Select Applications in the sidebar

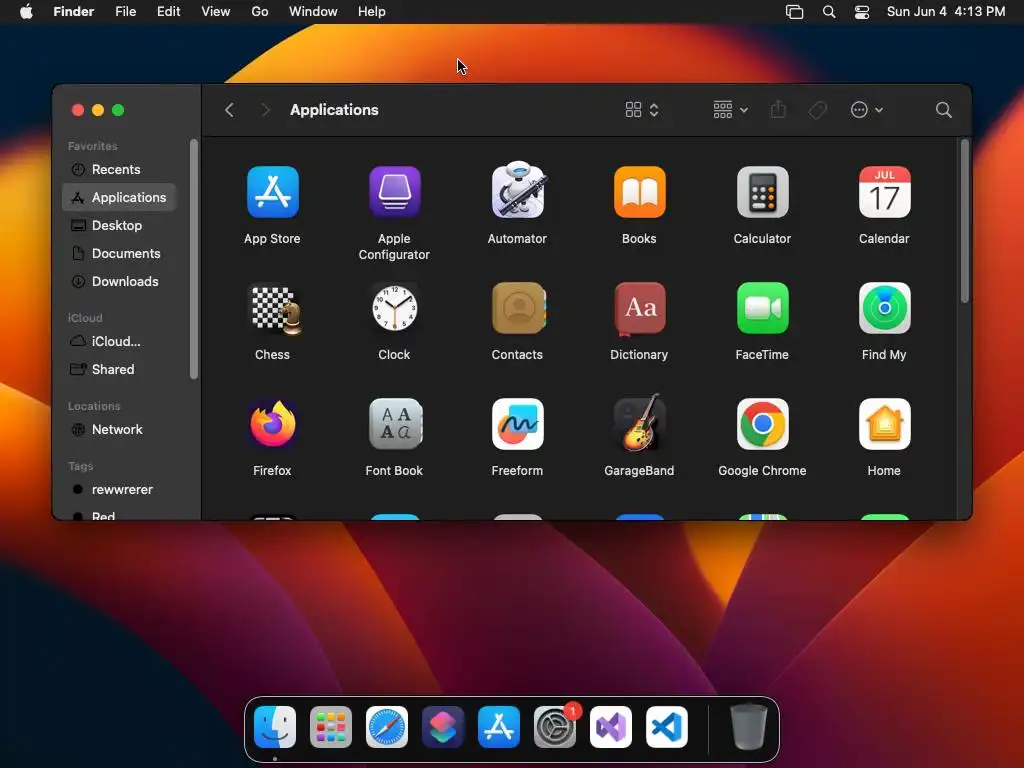pos(119,197)
